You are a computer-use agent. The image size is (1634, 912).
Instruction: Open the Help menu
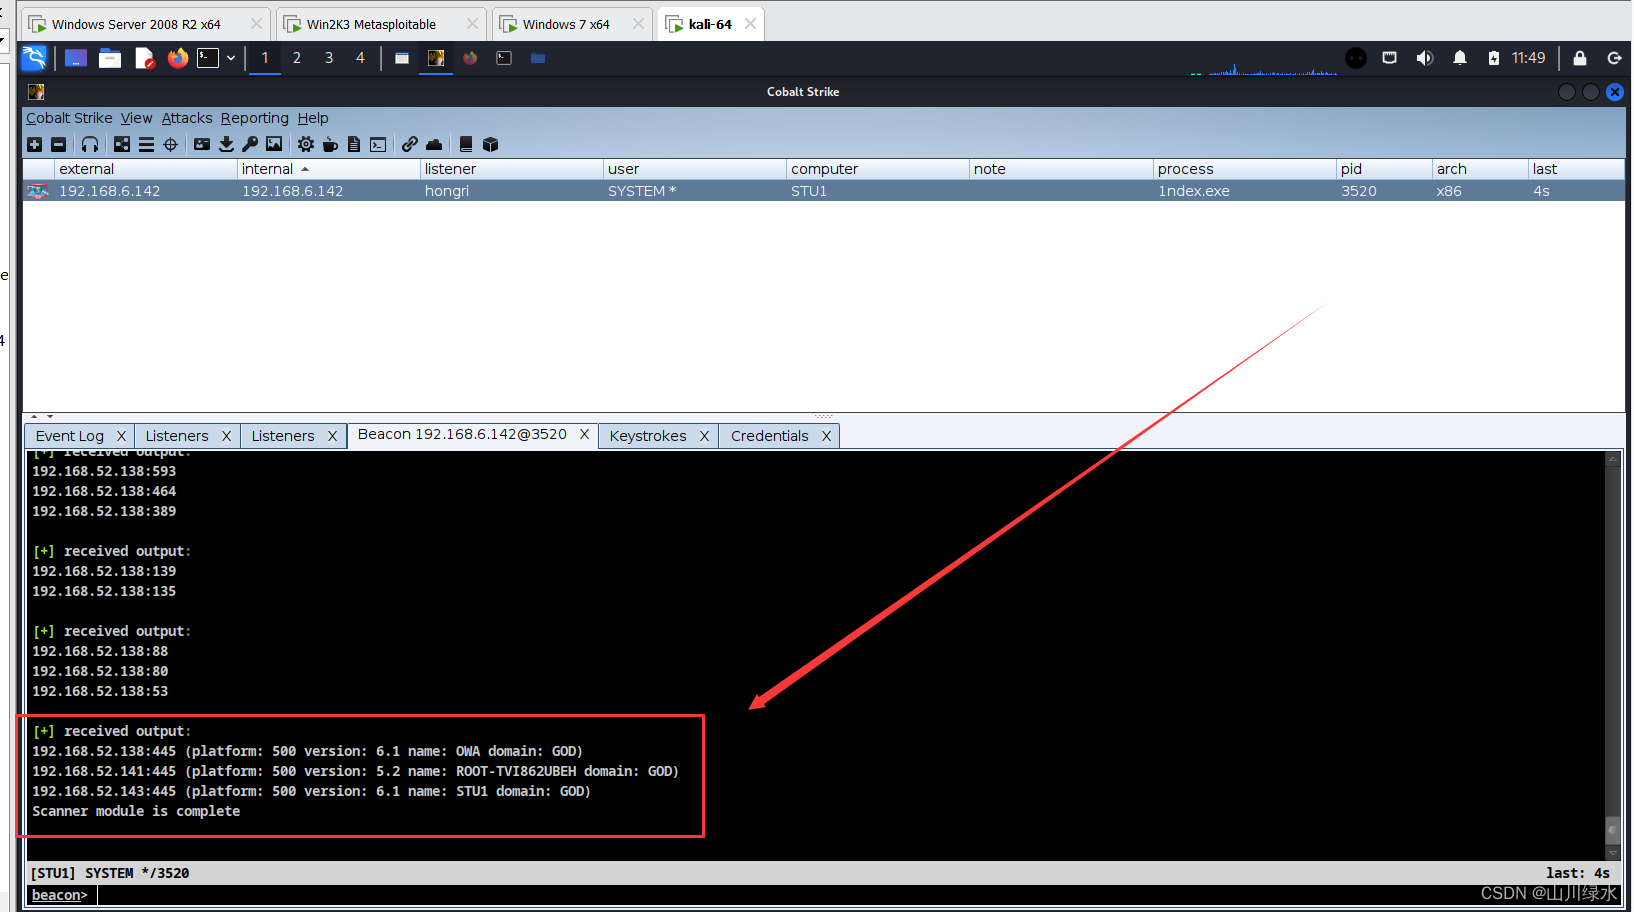coord(313,118)
